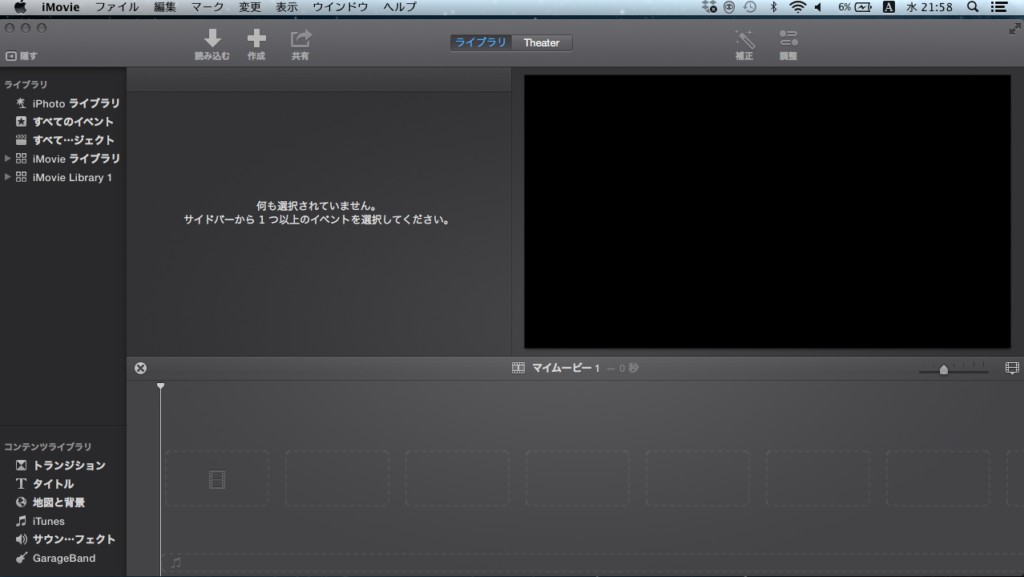Open the ヘルプ menu

[400, 7]
